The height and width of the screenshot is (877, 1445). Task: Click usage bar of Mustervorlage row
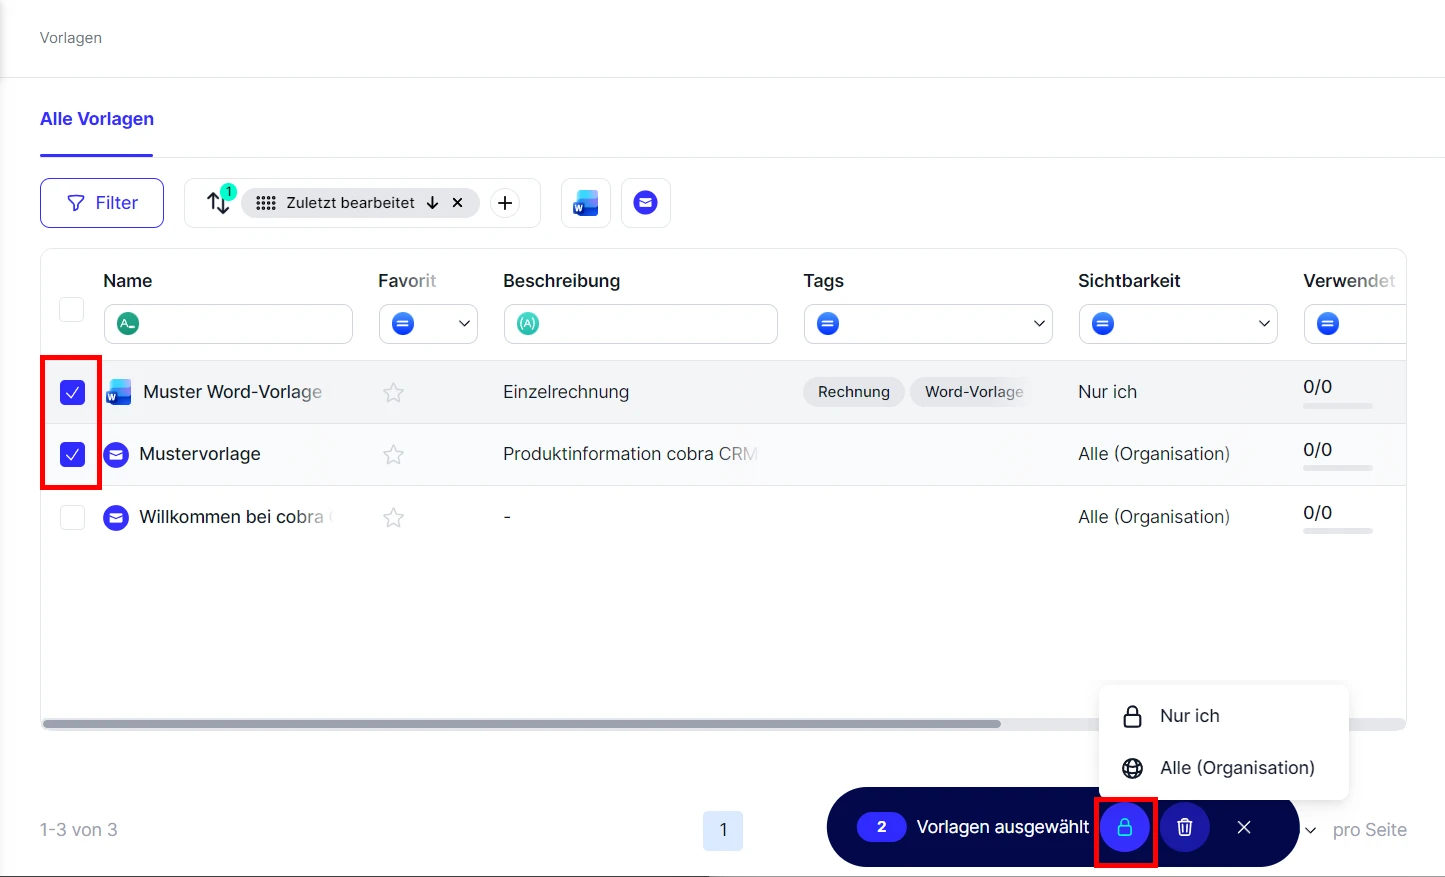tap(1338, 468)
